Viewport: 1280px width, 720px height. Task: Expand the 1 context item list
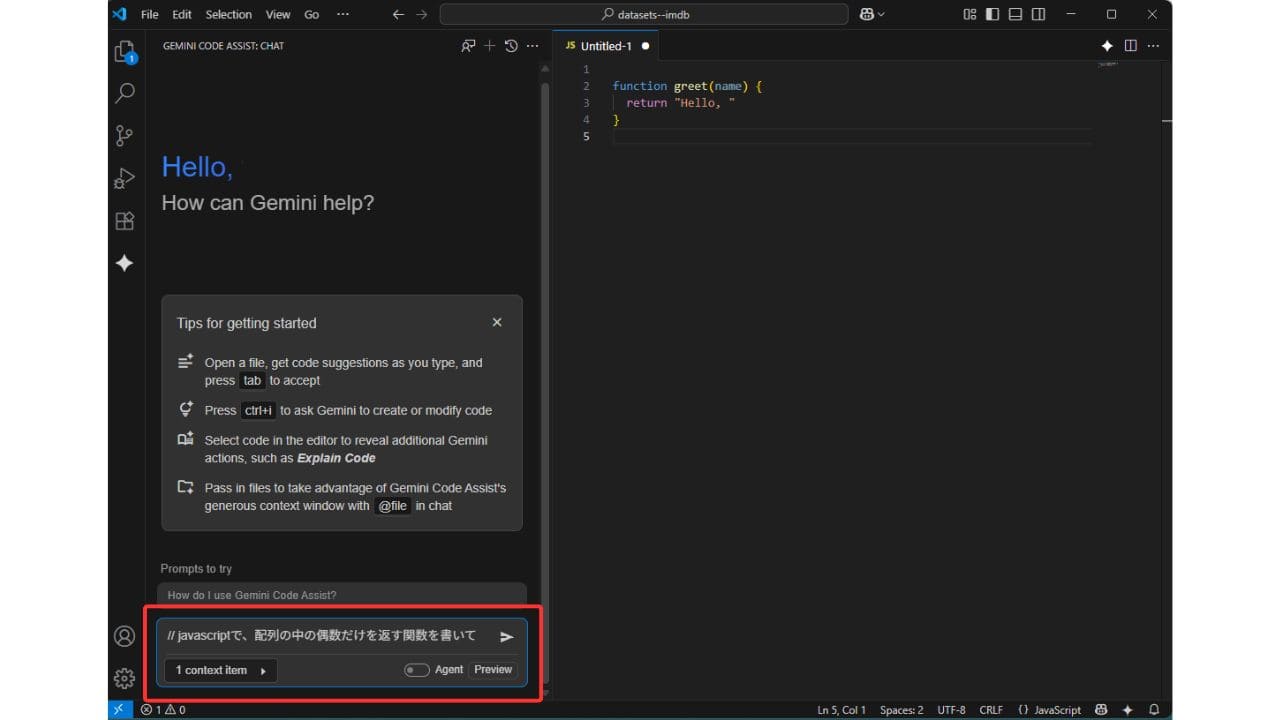point(220,670)
